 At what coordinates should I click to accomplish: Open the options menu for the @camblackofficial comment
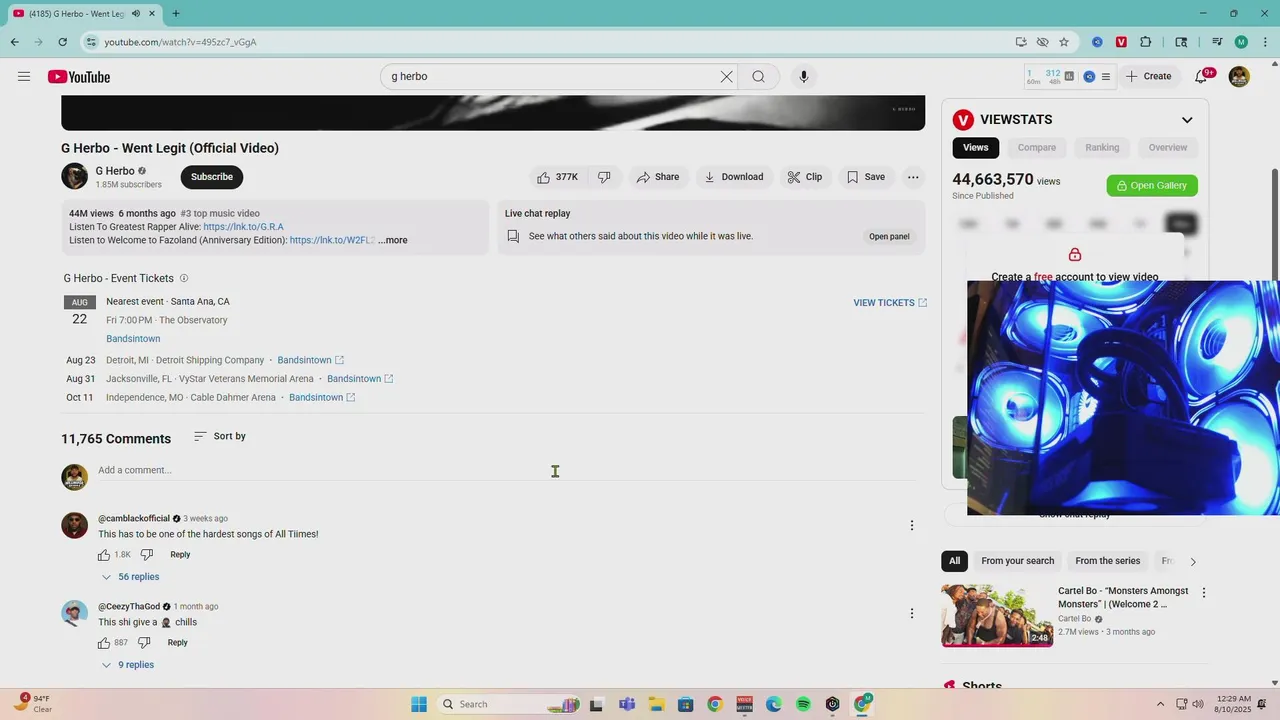pos(911,525)
